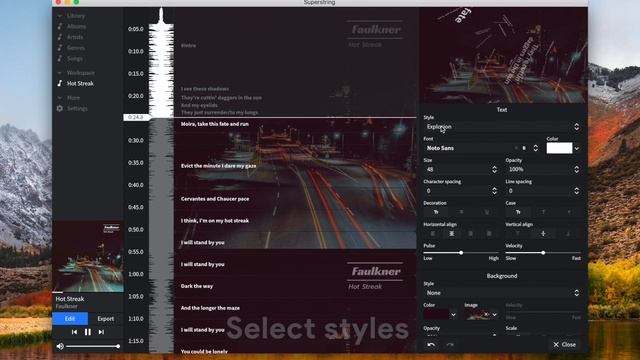The width and height of the screenshot is (640, 360).
Task: Skip to the next track
Action: click(x=101, y=332)
